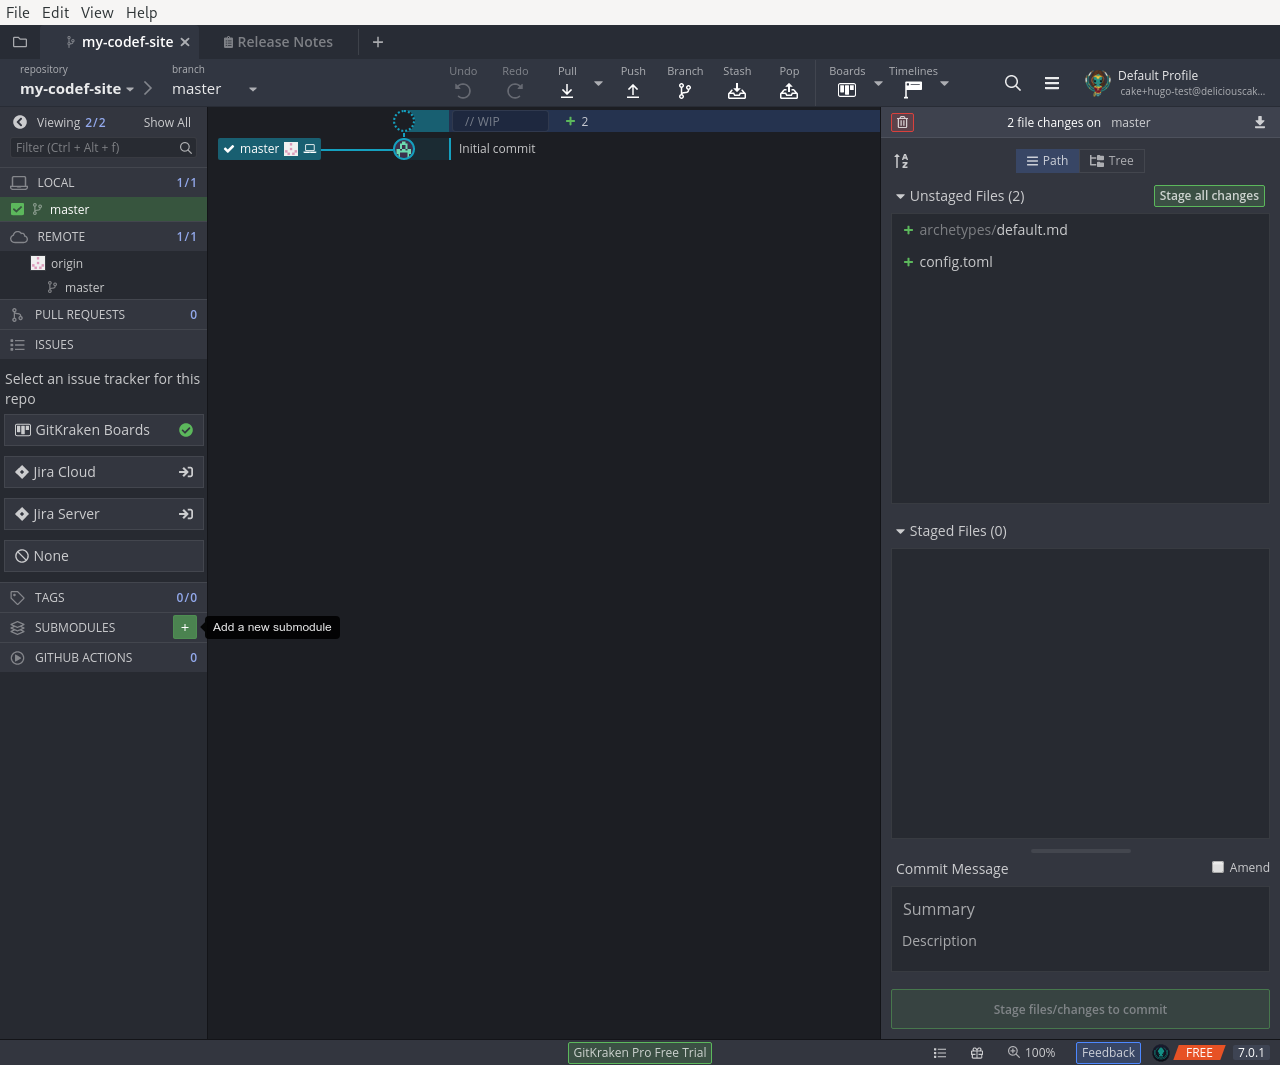The image size is (1280, 1065).
Task: Pop stash using the Pop icon
Action: [x=789, y=91]
